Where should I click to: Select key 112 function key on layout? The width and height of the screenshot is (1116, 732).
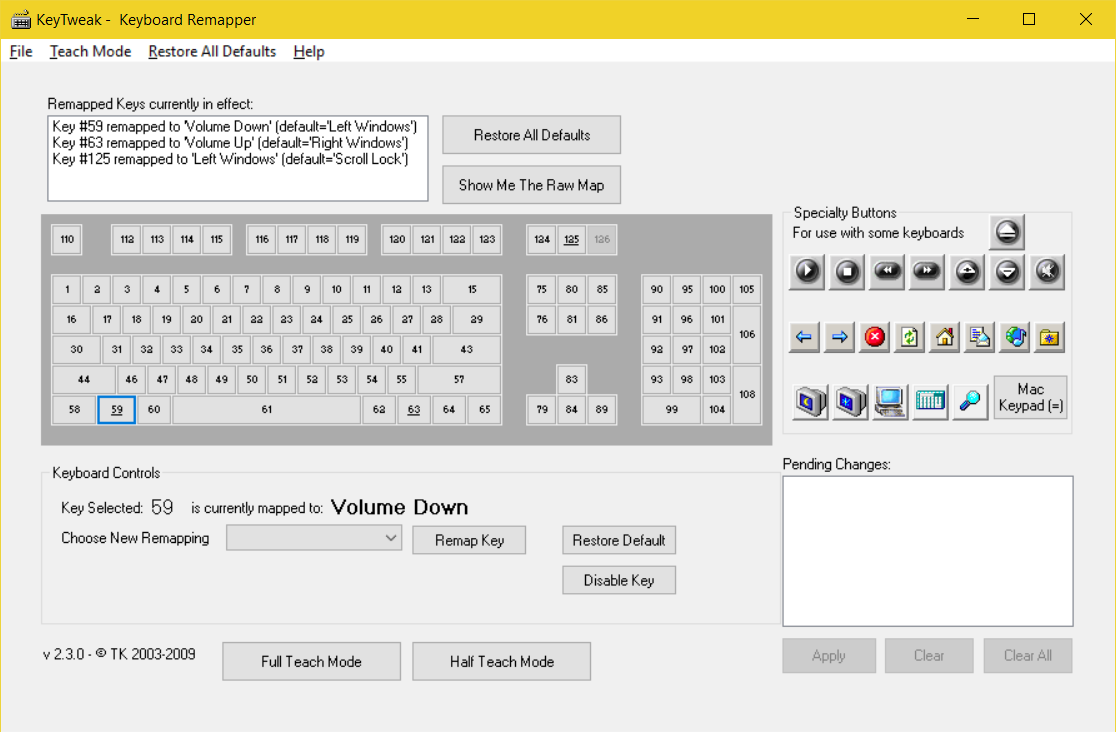(x=127, y=239)
